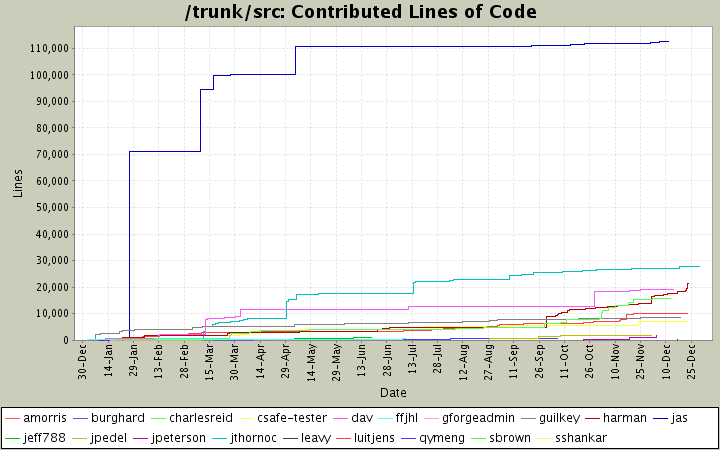Image resolution: width=720 pixels, height=450 pixels.
Task: Click the '29-Jan' date tick label
Action: [x=134, y=362]
